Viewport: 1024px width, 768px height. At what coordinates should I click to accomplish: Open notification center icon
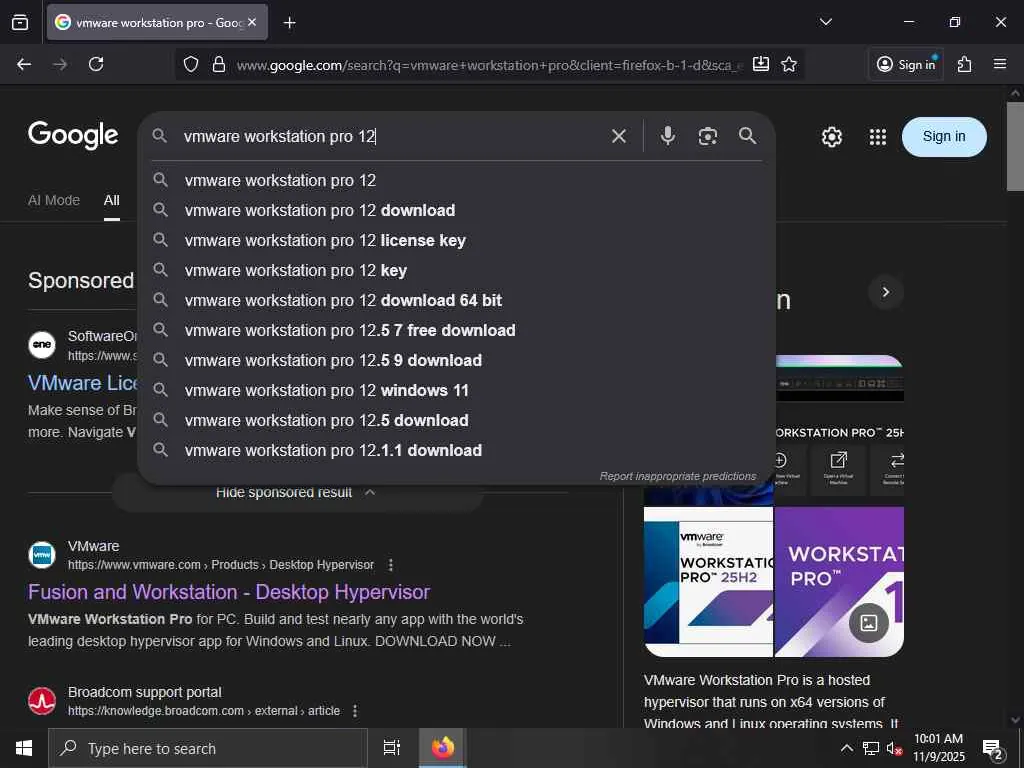tap(993, 750)
